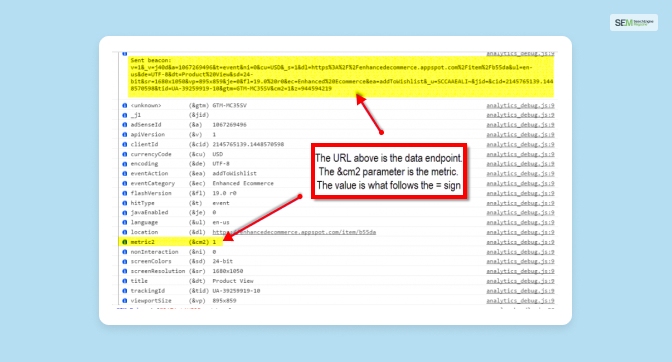Open analytics_debug.js:9 link in adSenseId row

point(520,125)
